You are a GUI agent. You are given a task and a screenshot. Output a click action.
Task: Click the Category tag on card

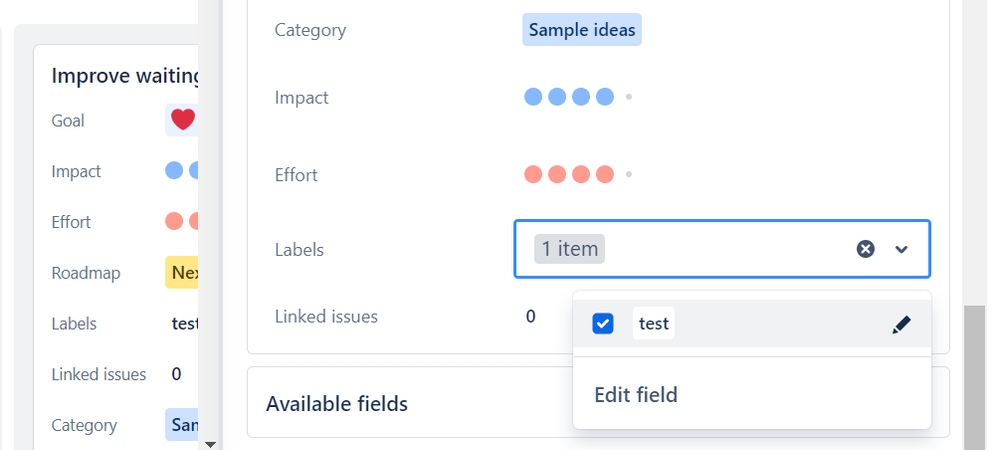tap(182, 425)
